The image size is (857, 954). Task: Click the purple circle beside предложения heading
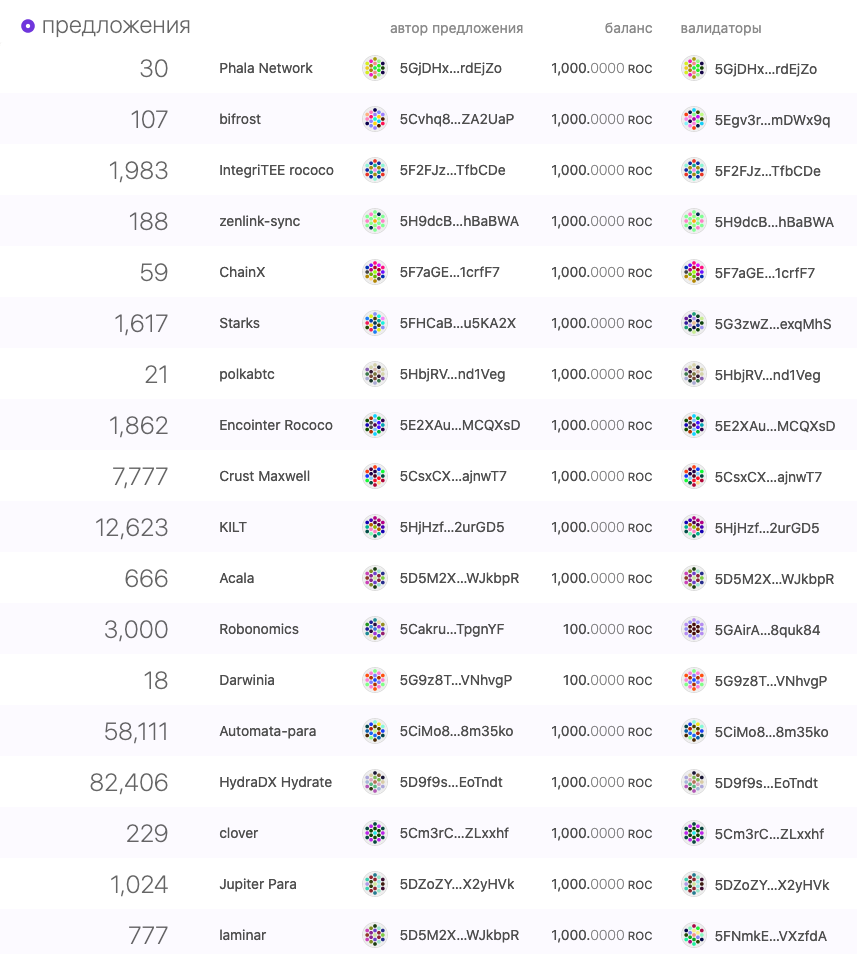pos(28,26)
